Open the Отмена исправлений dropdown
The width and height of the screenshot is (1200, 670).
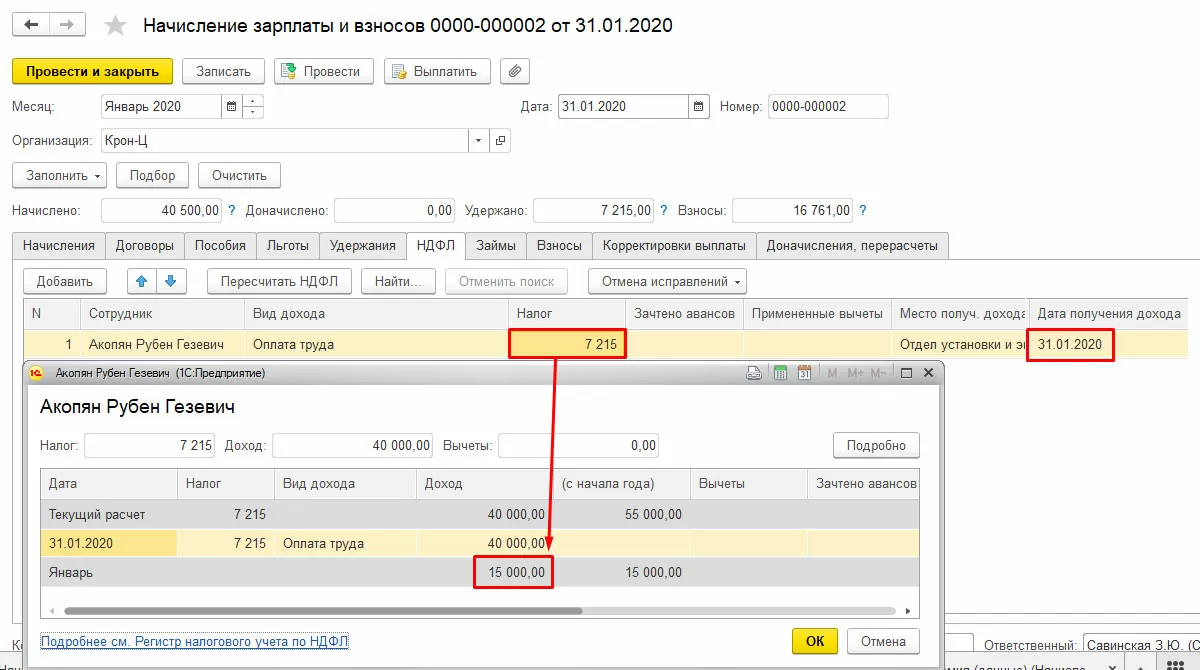667,281
